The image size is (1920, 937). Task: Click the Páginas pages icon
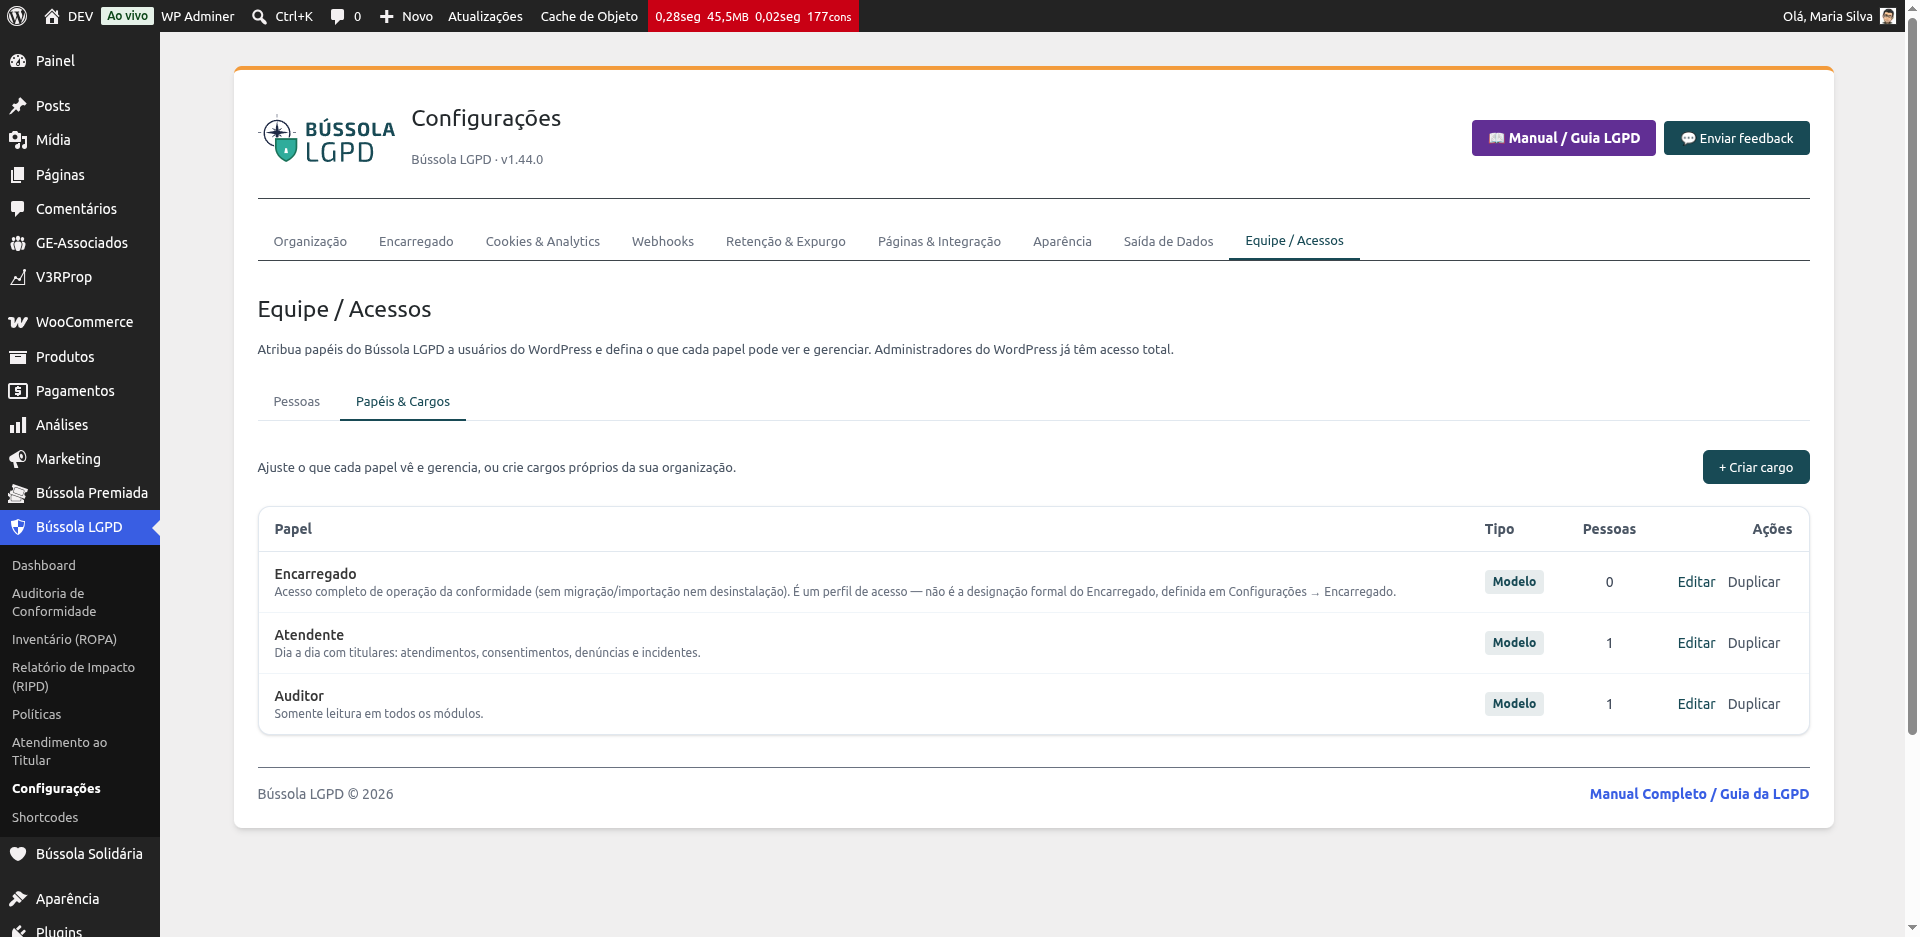pos(18,175)
